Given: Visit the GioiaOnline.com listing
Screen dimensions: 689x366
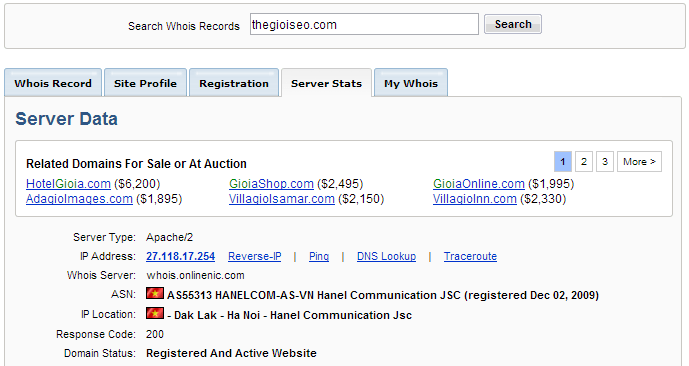Looking at the screenshot, I should click(479, 184).
